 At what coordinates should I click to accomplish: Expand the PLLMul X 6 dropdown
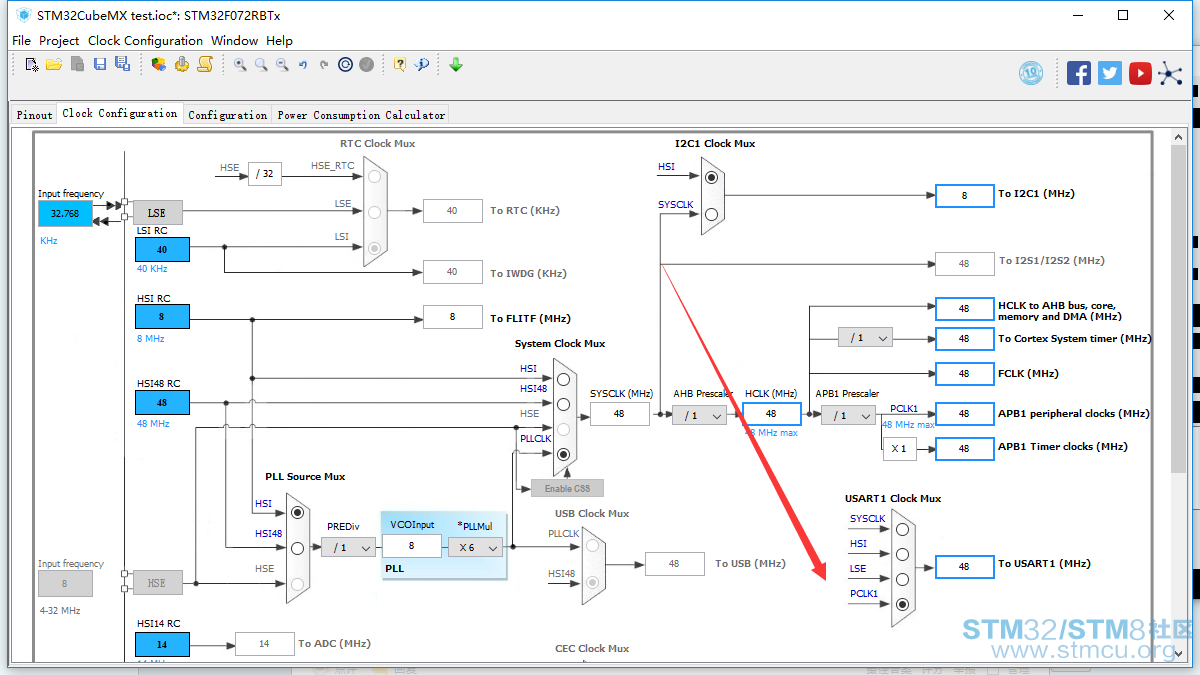475,548
